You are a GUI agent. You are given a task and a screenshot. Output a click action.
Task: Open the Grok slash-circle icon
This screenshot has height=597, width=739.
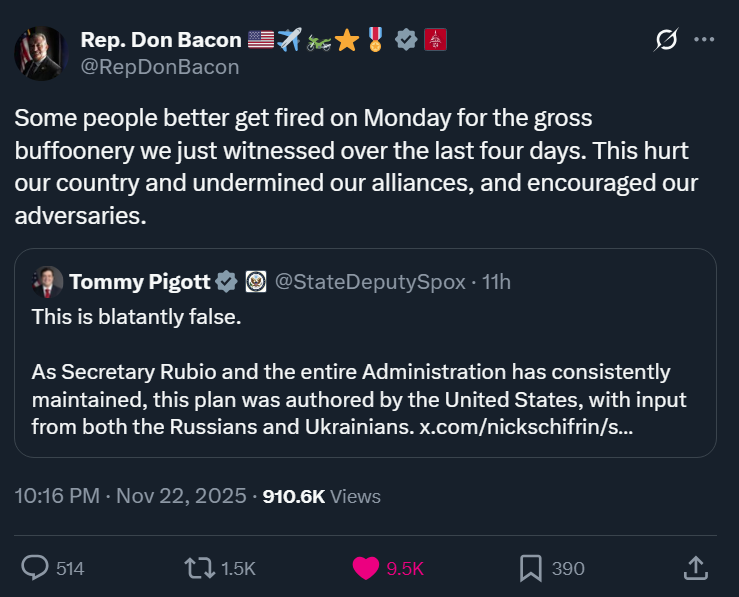[x=665, y=40]
